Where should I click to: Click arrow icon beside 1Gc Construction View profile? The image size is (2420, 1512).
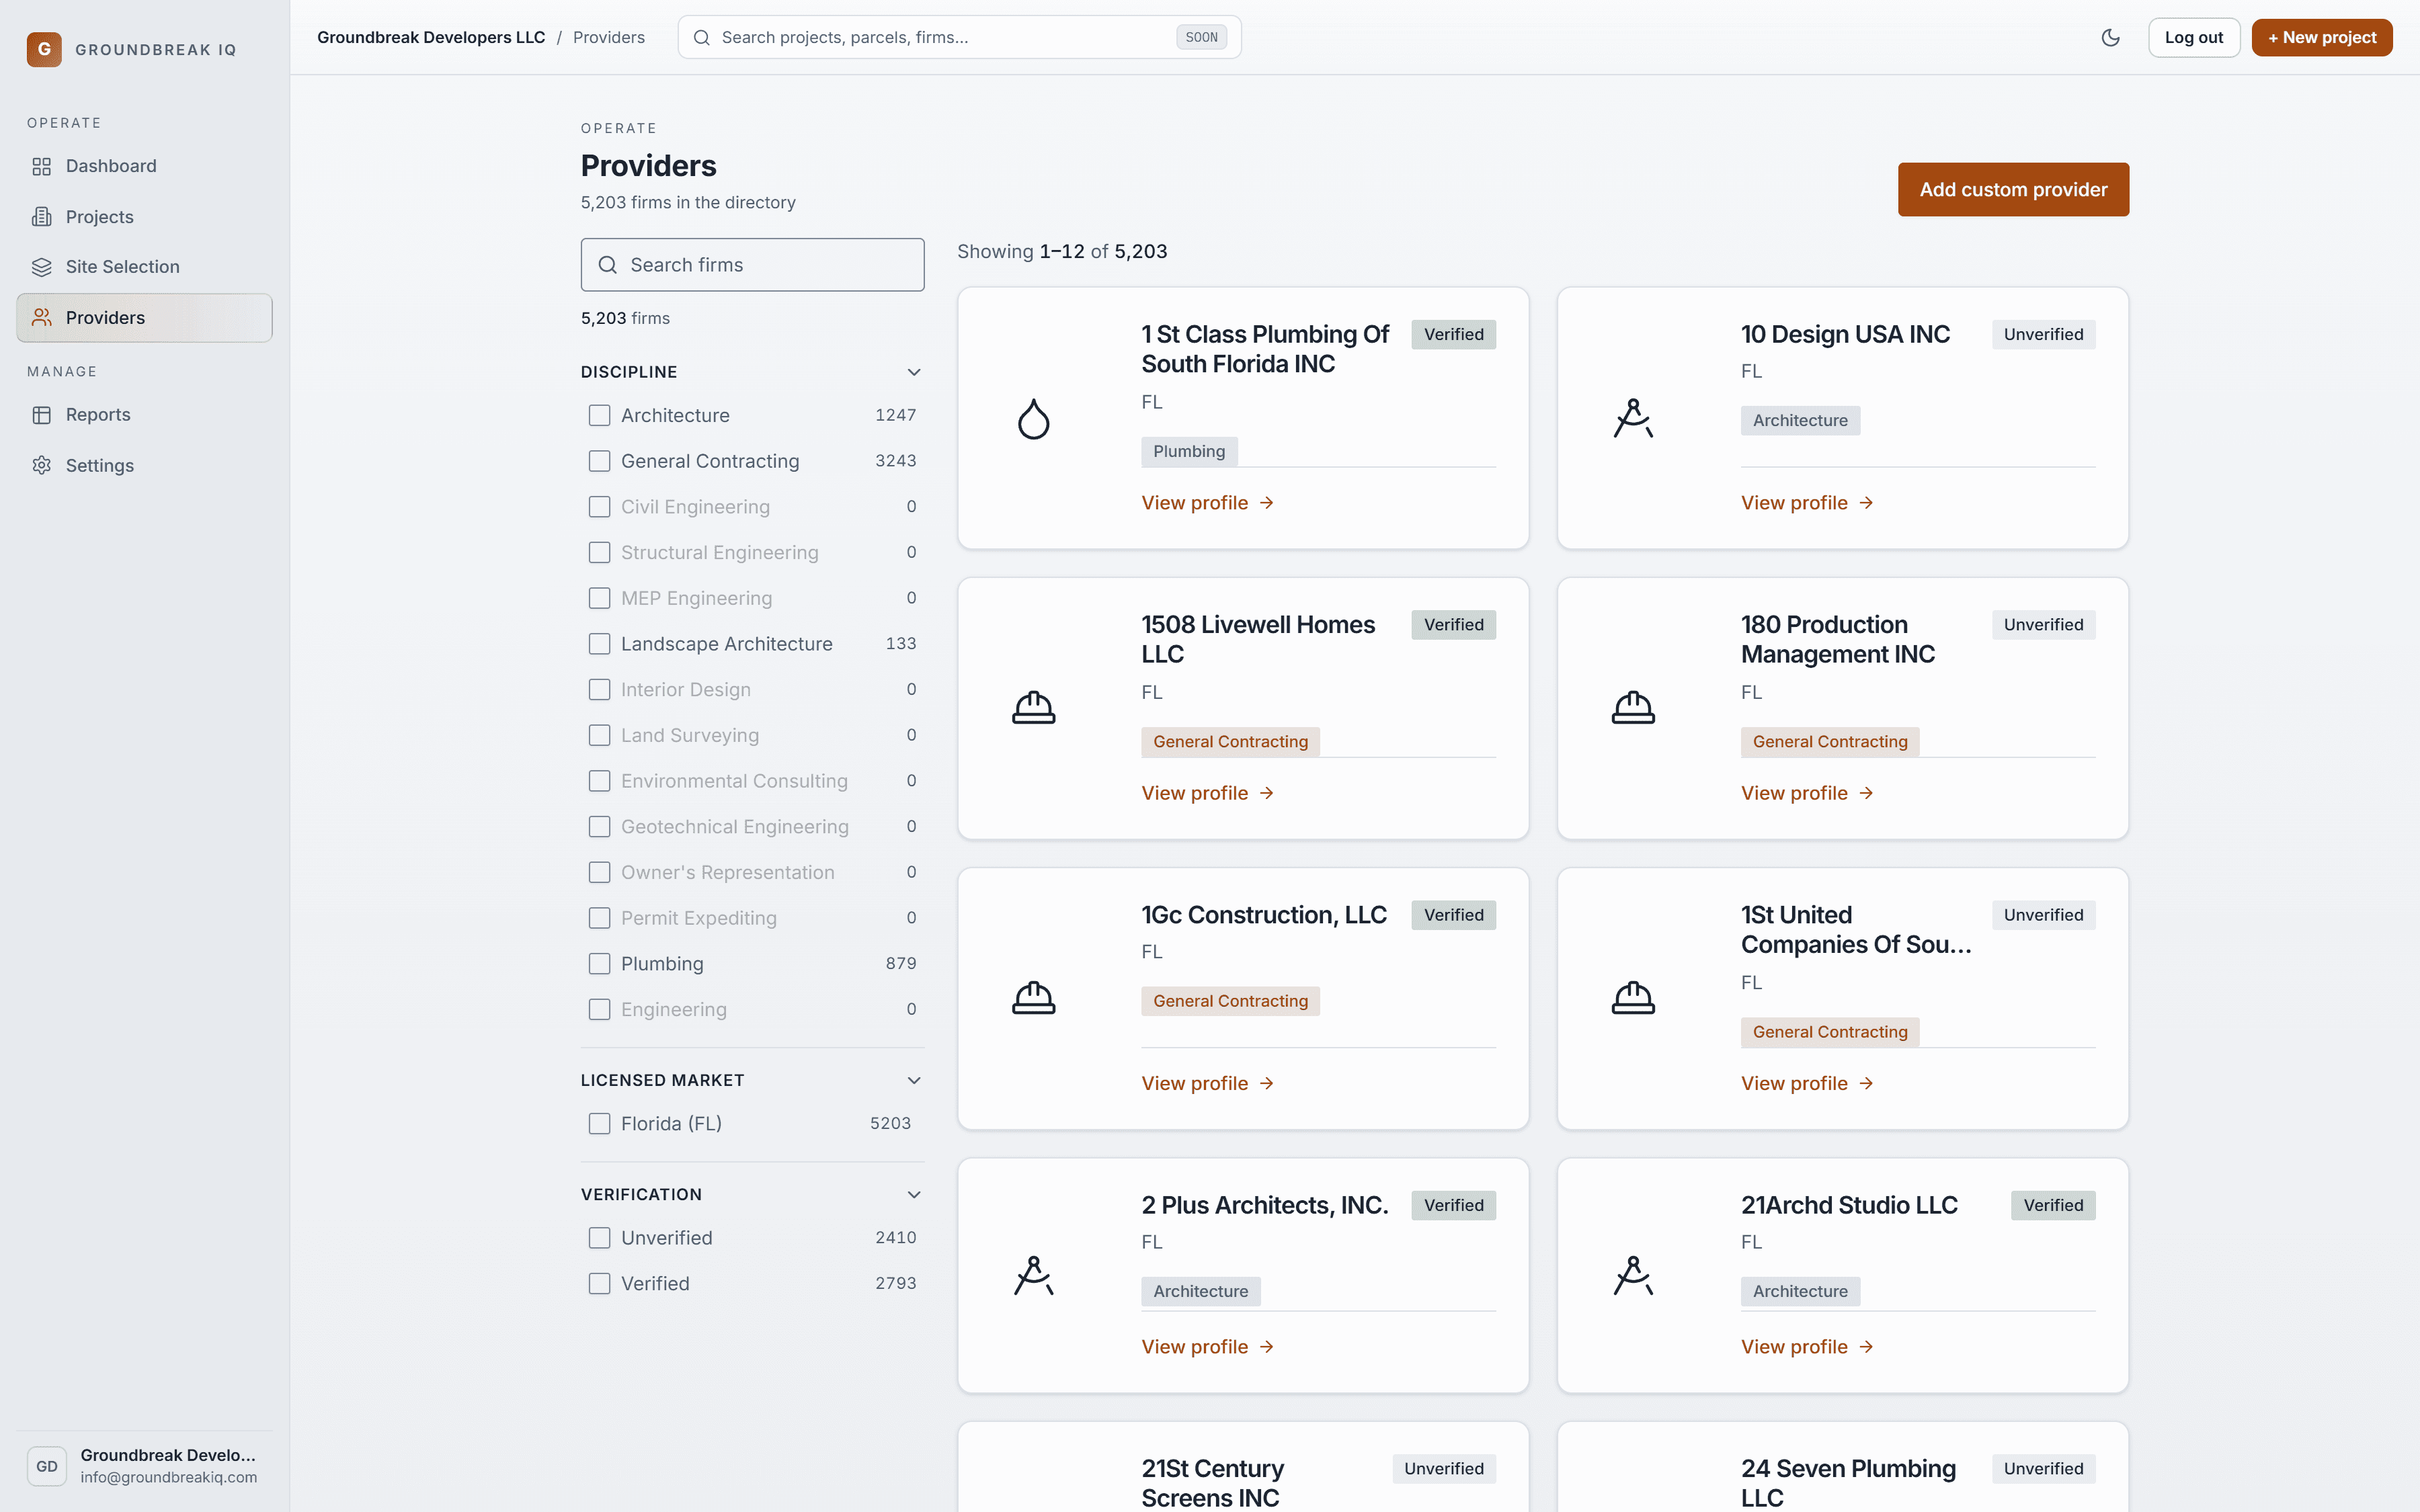1267,1084
